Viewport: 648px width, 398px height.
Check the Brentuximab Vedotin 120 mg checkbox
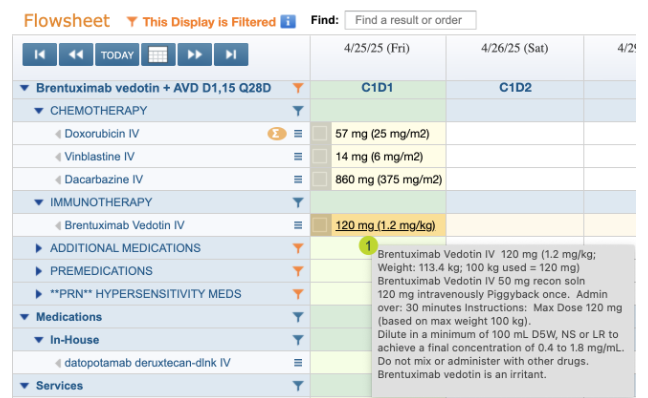pyautogui.click(x=319, y=225)
